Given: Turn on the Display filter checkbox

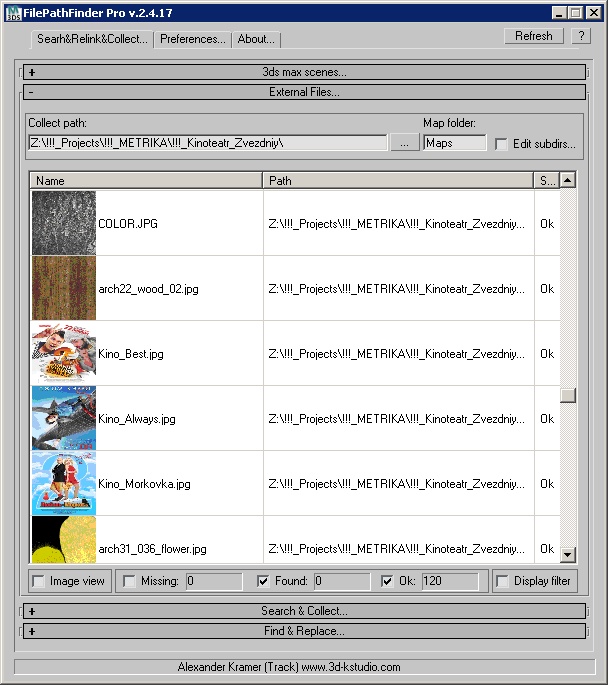Looking at the screenshot, I should tap(503, 581).
